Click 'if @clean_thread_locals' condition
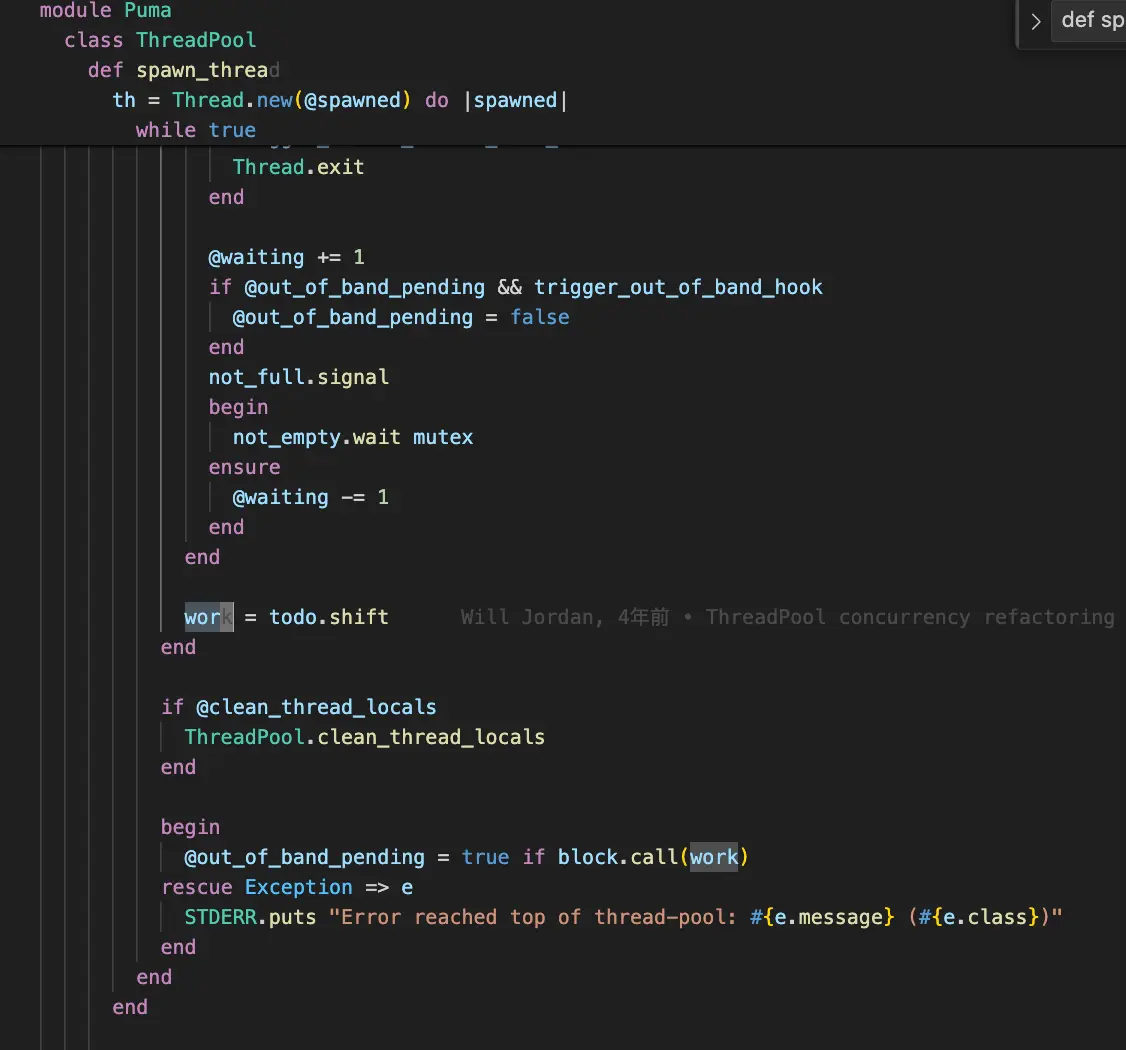Image resolution: width=1126 pixels, height=1050 pixels. pyautogui.click(x=299, y=707)
